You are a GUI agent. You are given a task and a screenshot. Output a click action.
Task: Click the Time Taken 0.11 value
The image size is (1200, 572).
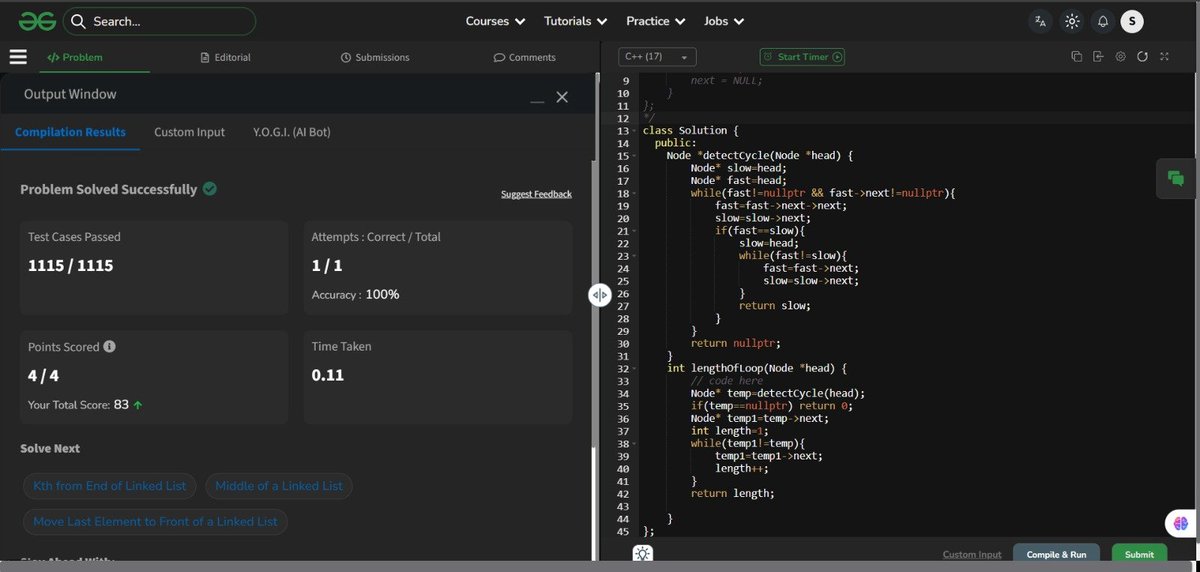[x=328, y=376]
